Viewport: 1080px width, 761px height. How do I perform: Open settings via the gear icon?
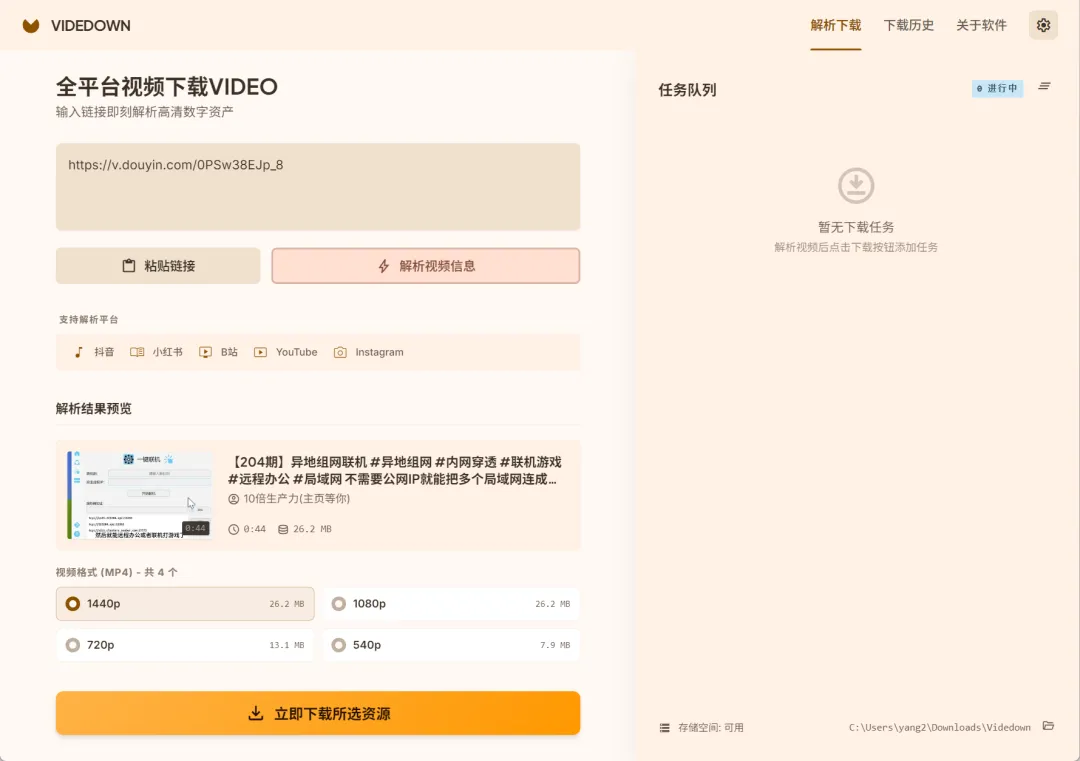point(1043,25)
